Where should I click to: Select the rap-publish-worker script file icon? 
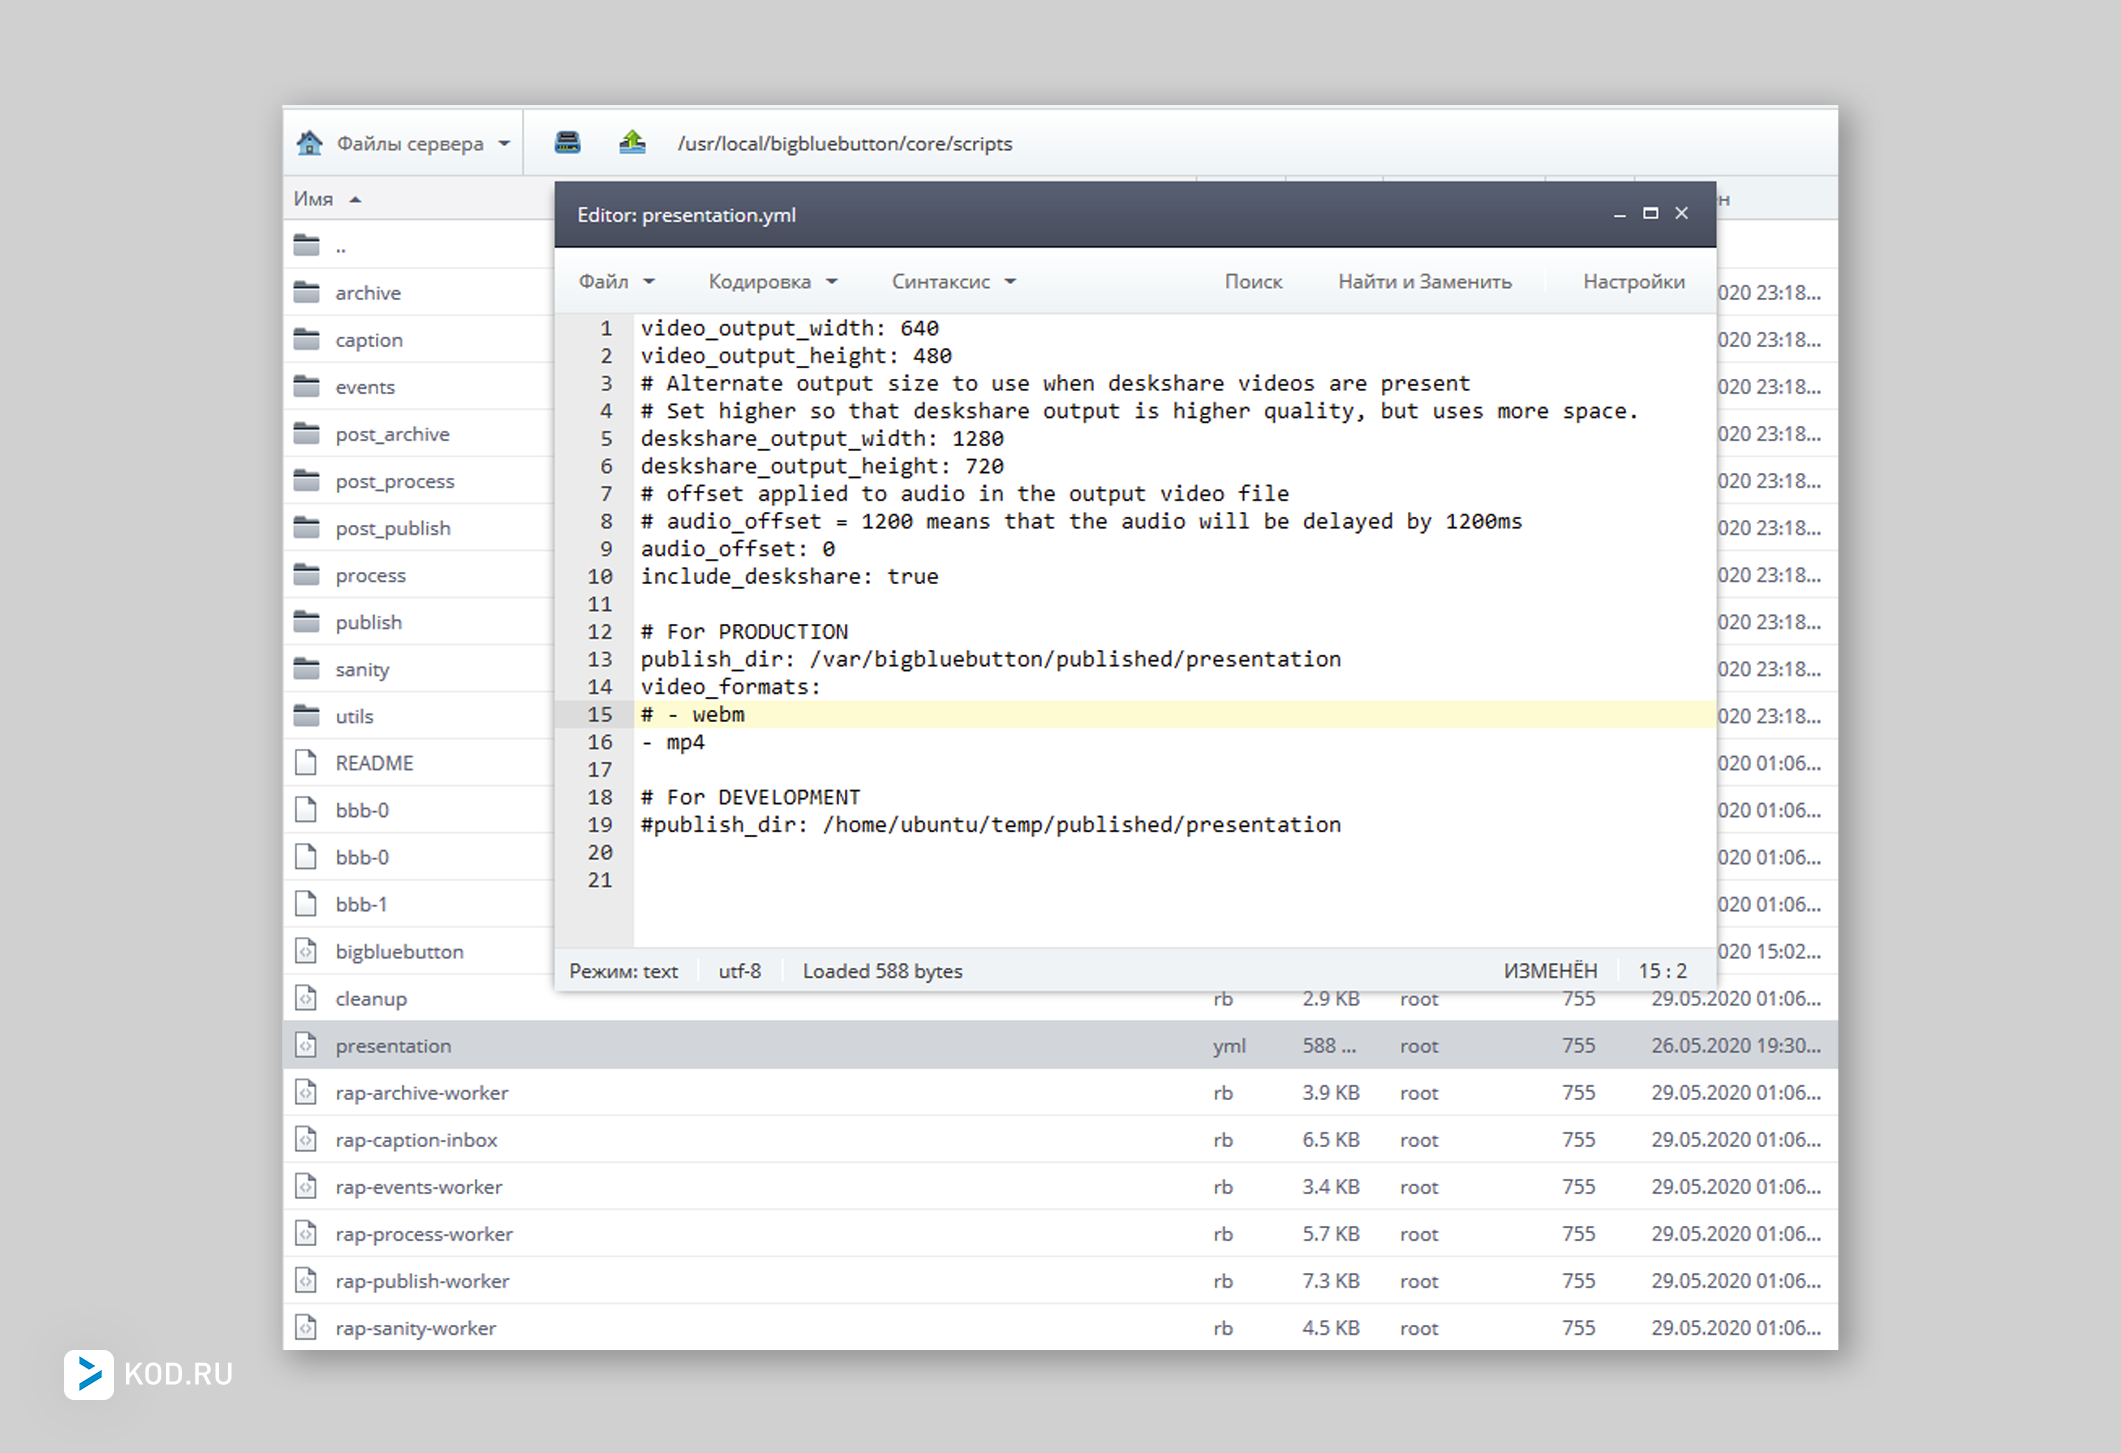[307, 1281]
